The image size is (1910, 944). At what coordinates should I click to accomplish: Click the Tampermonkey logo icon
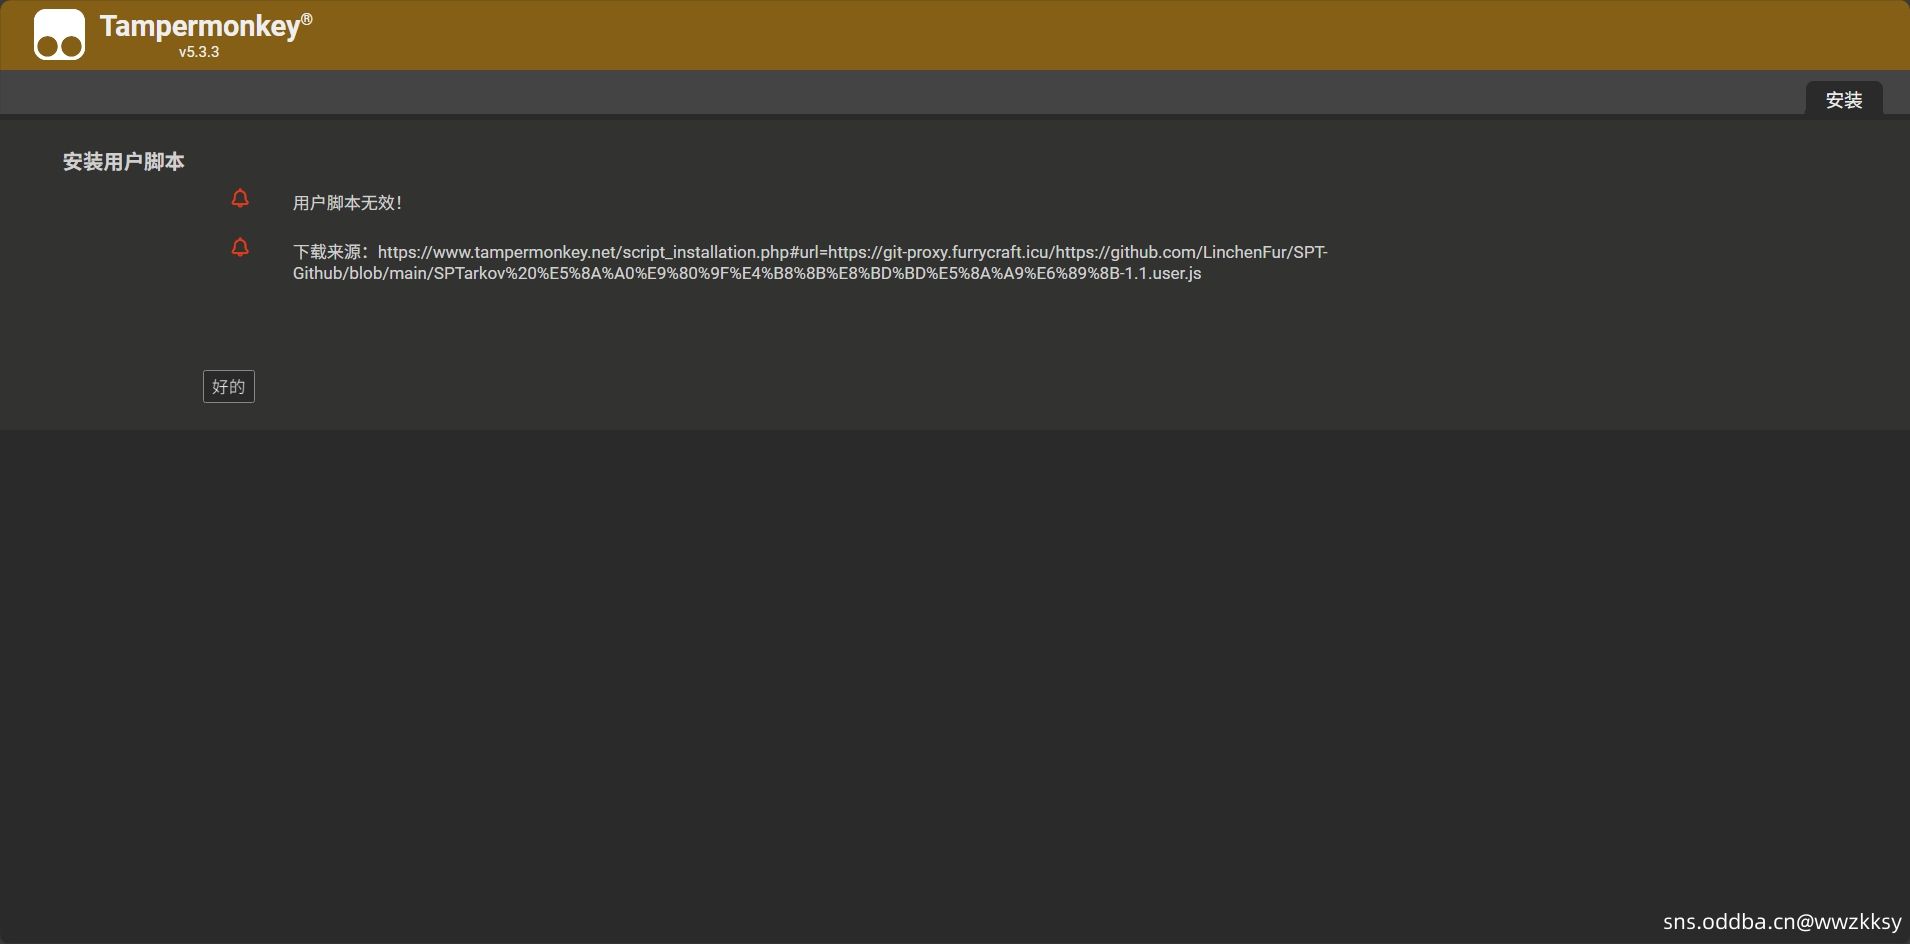click(x=59, y=35)
